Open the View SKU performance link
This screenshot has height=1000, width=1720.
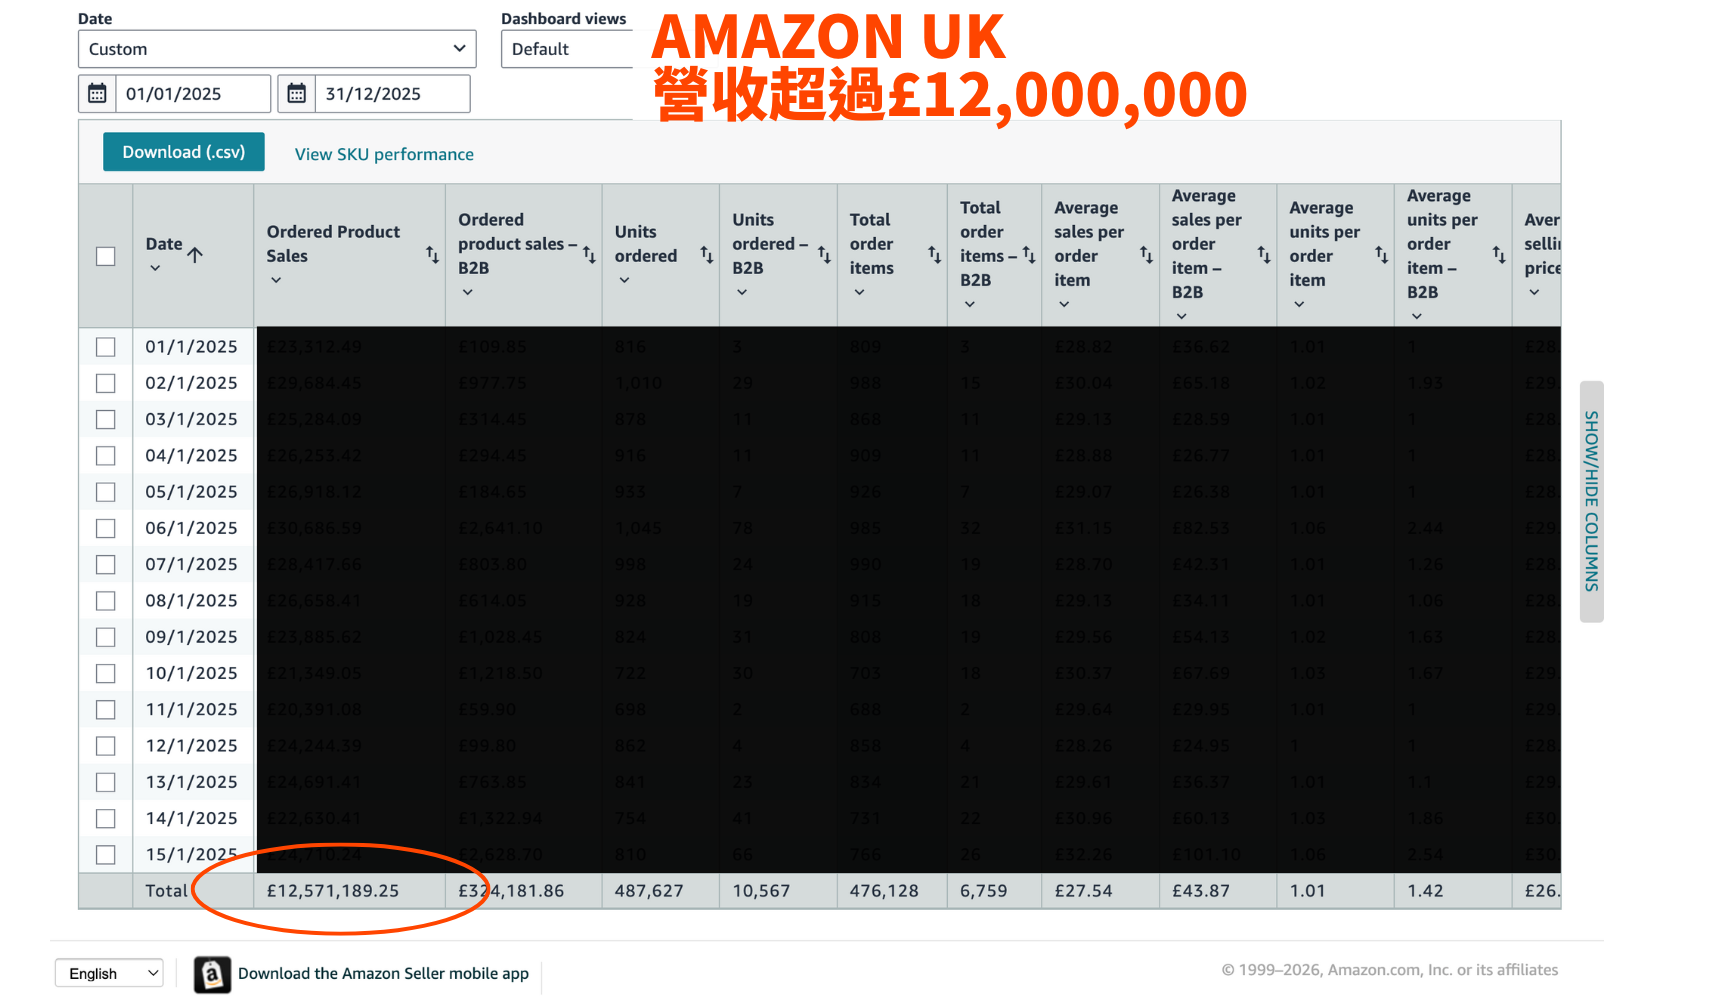pyautogui.click(x=384, y=154)
